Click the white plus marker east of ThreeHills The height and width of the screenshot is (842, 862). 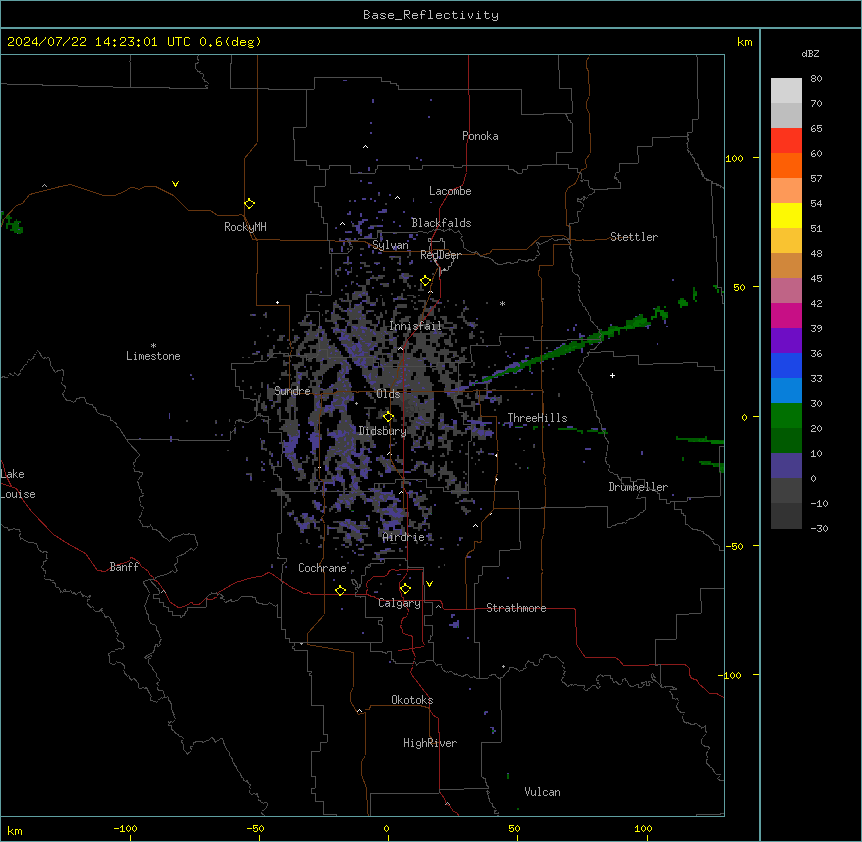pyautogui.click(x=612, y=375)
